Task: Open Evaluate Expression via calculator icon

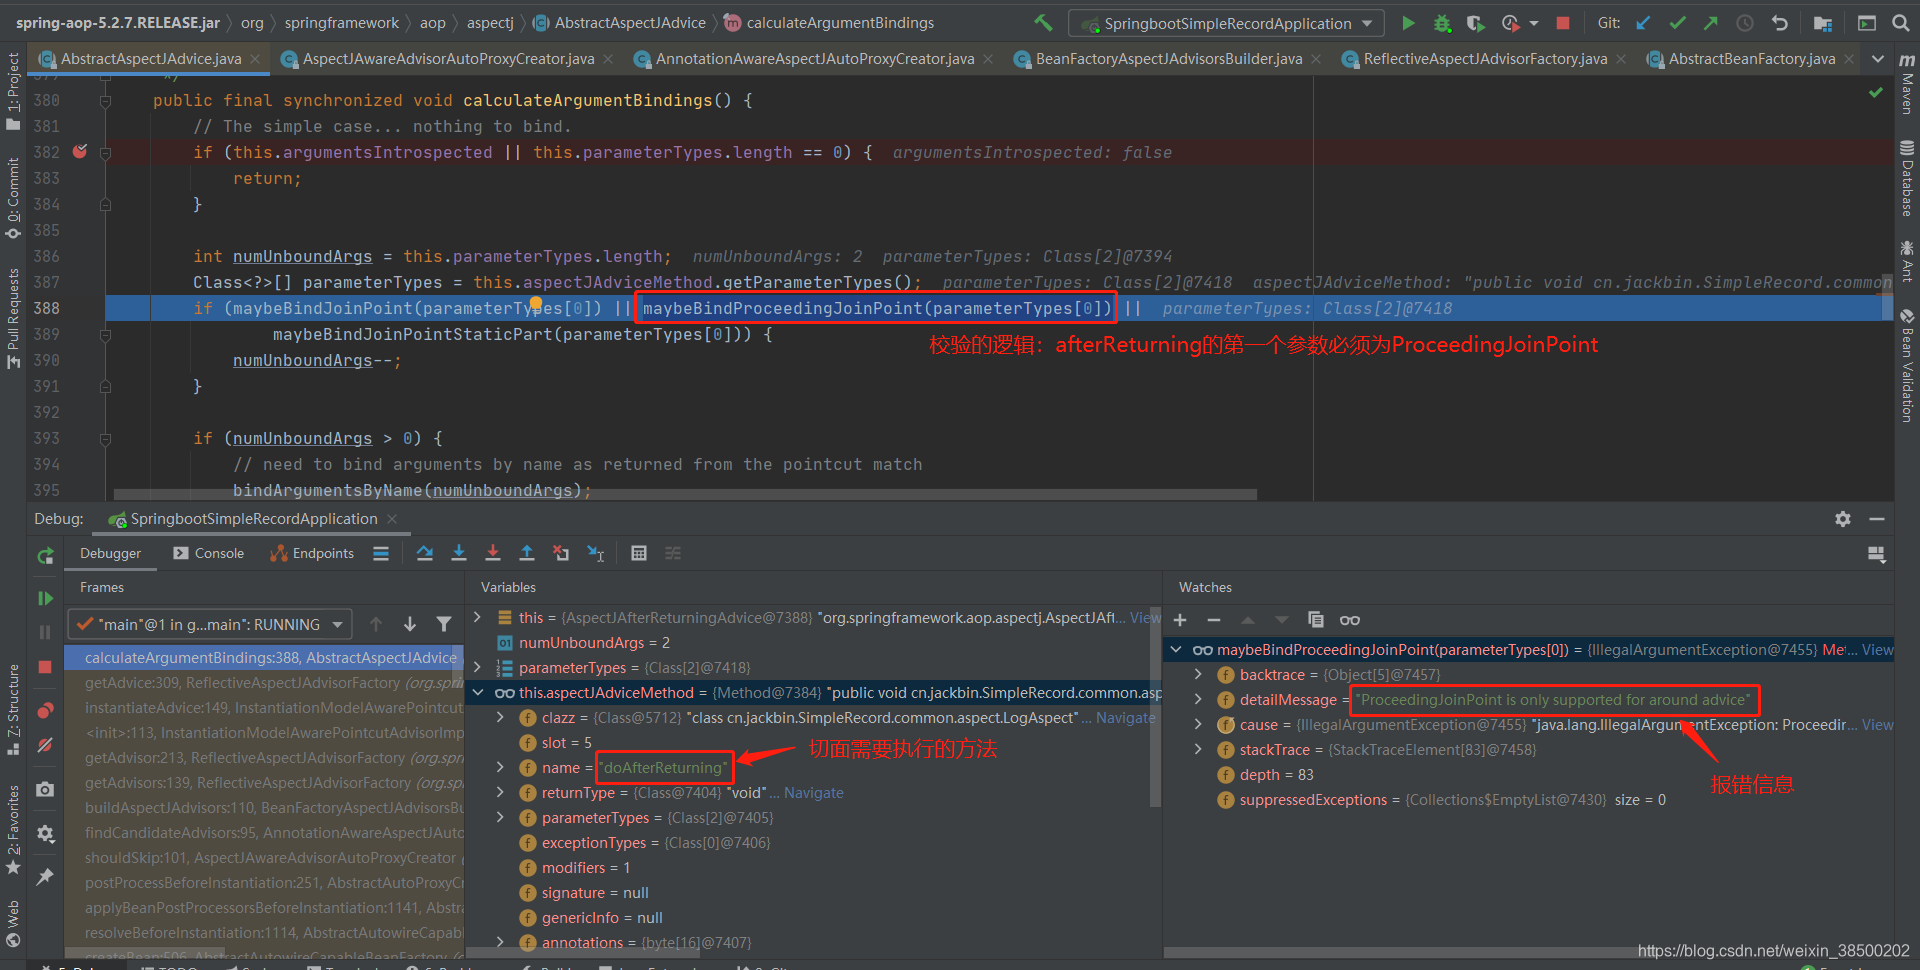Action: (638, 553)
